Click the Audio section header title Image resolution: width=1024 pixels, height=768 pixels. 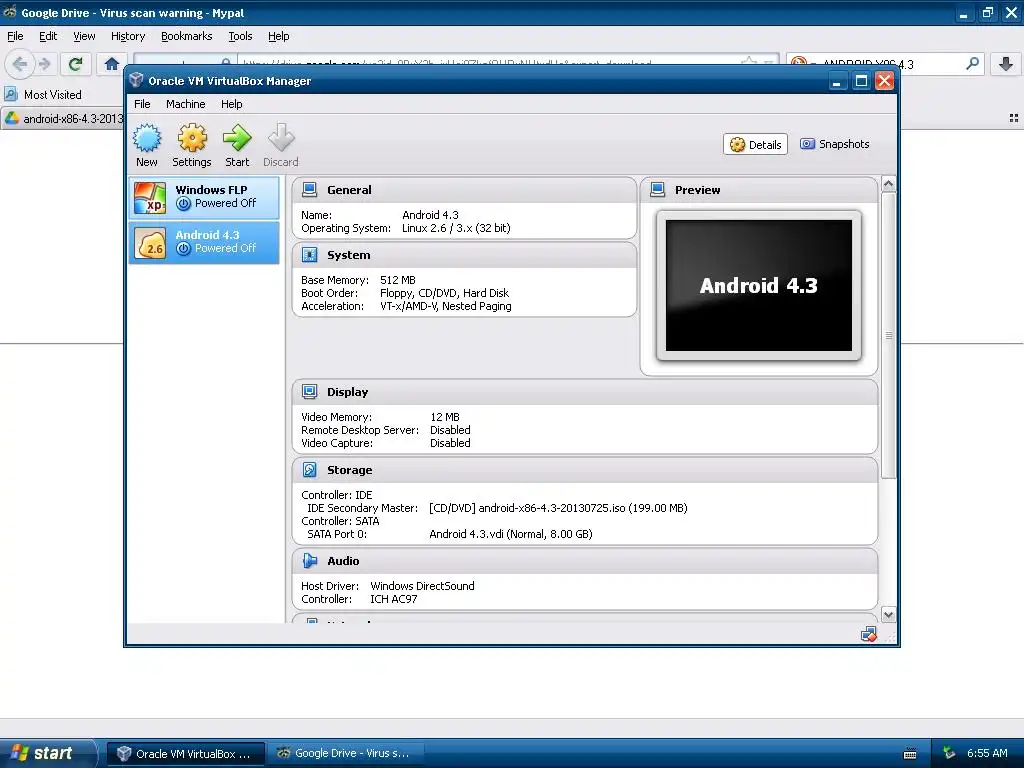click(x=343, y=560)
